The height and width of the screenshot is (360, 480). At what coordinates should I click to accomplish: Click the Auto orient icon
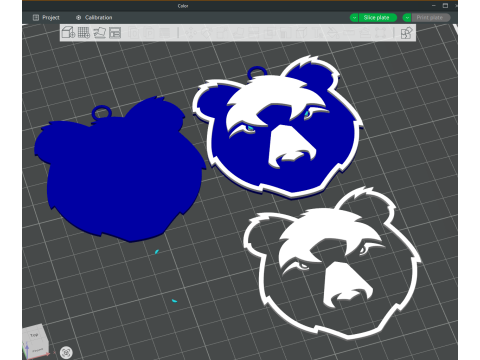(x=99, y=32)
